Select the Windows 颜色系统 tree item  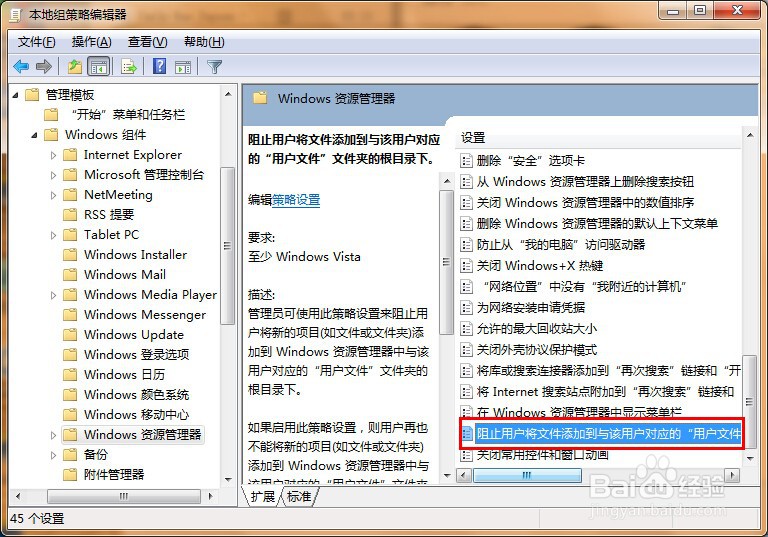(x=136, y=394)
